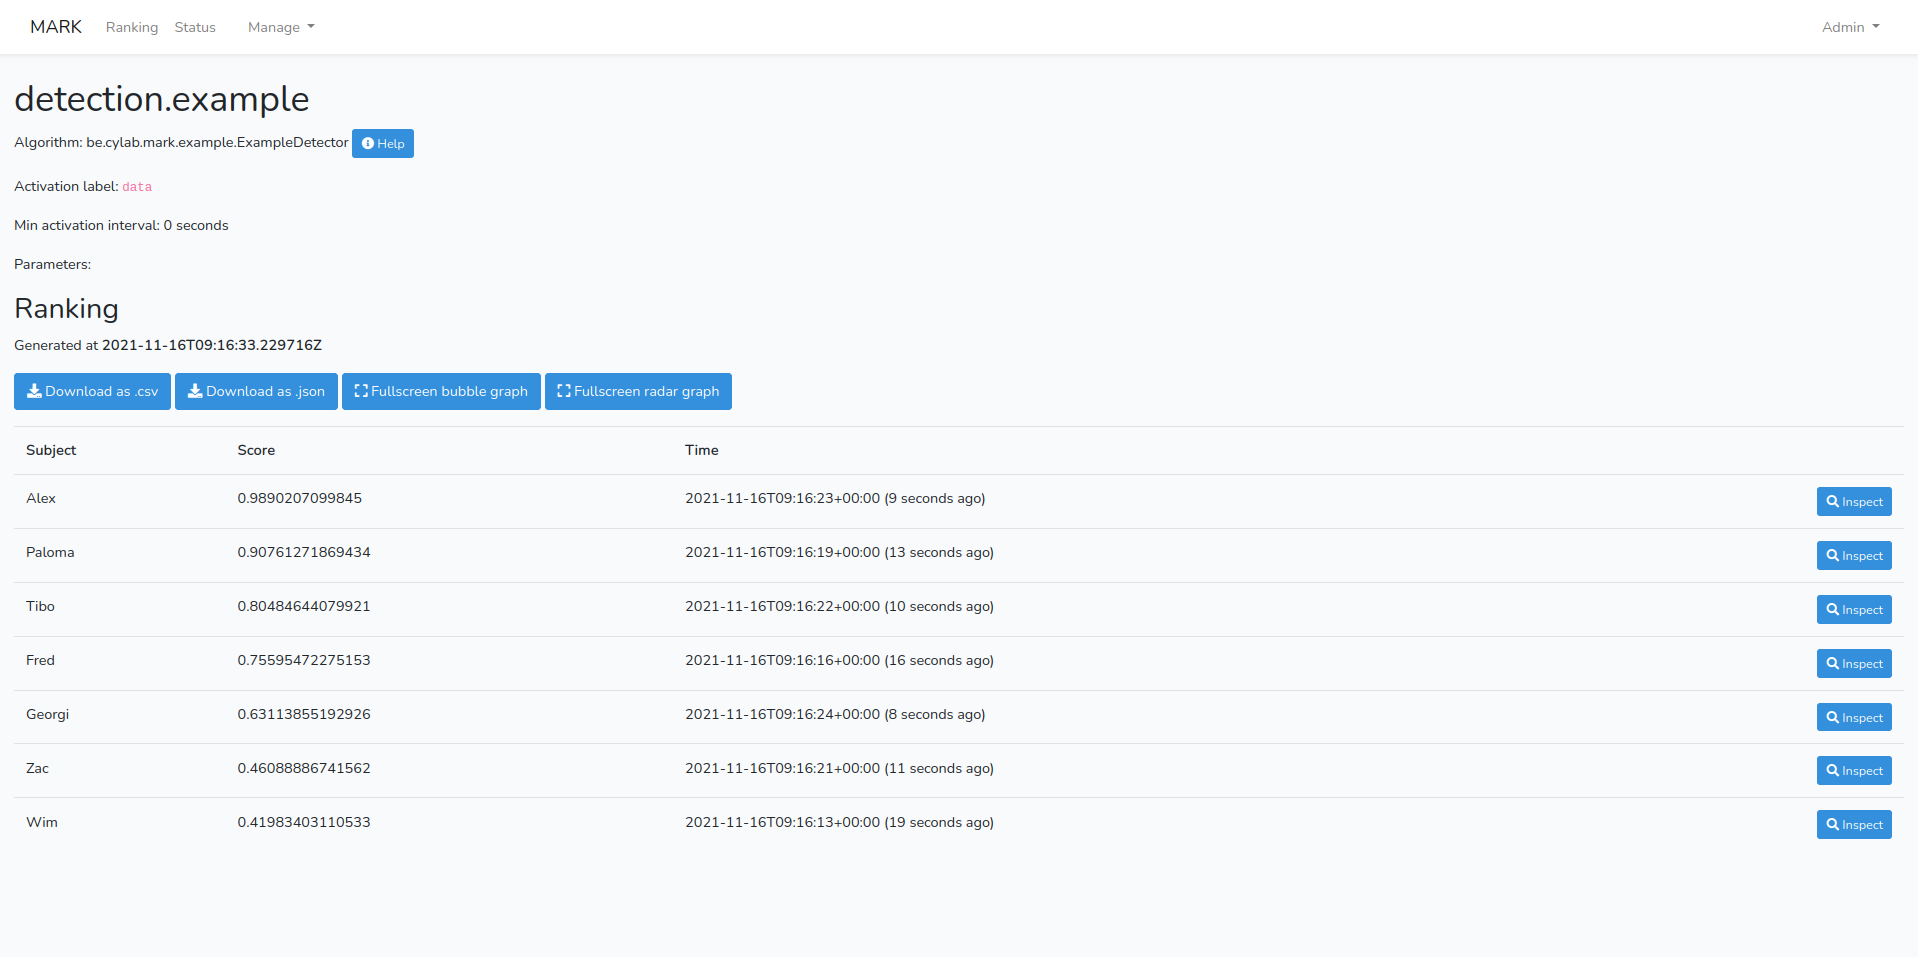Click the generated timestamp 2021-11-16T09:16:33.229716Z
The height and width of the screenshot is (957, 1918).
click(x=212, y=345)
